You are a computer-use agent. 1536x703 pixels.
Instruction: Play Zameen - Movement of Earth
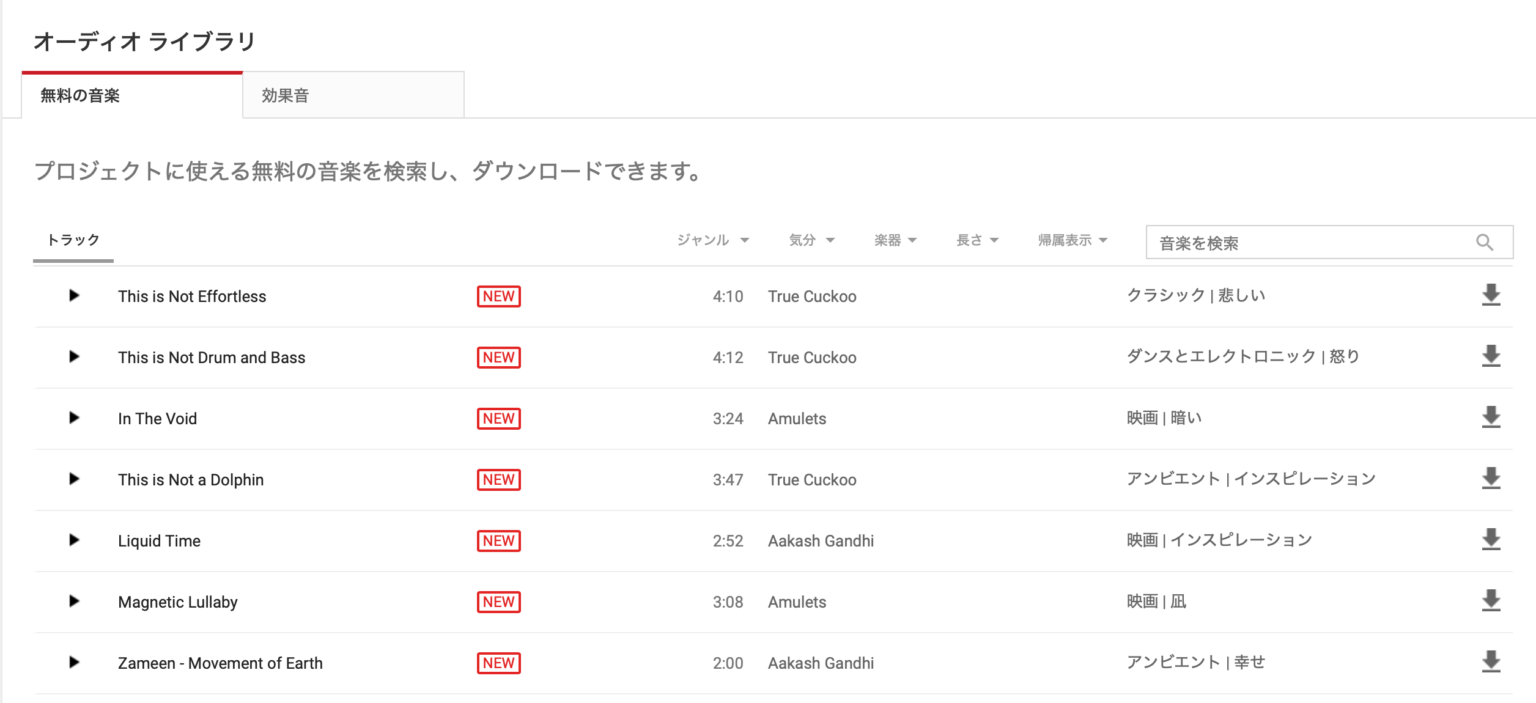(74, 662)
